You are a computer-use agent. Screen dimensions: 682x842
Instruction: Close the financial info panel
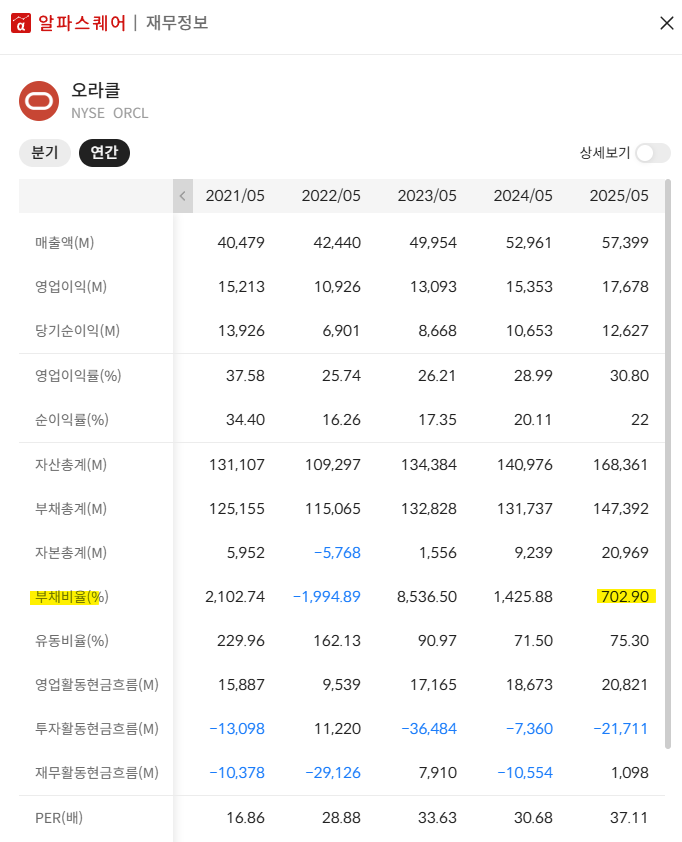[x=666, y=23]
